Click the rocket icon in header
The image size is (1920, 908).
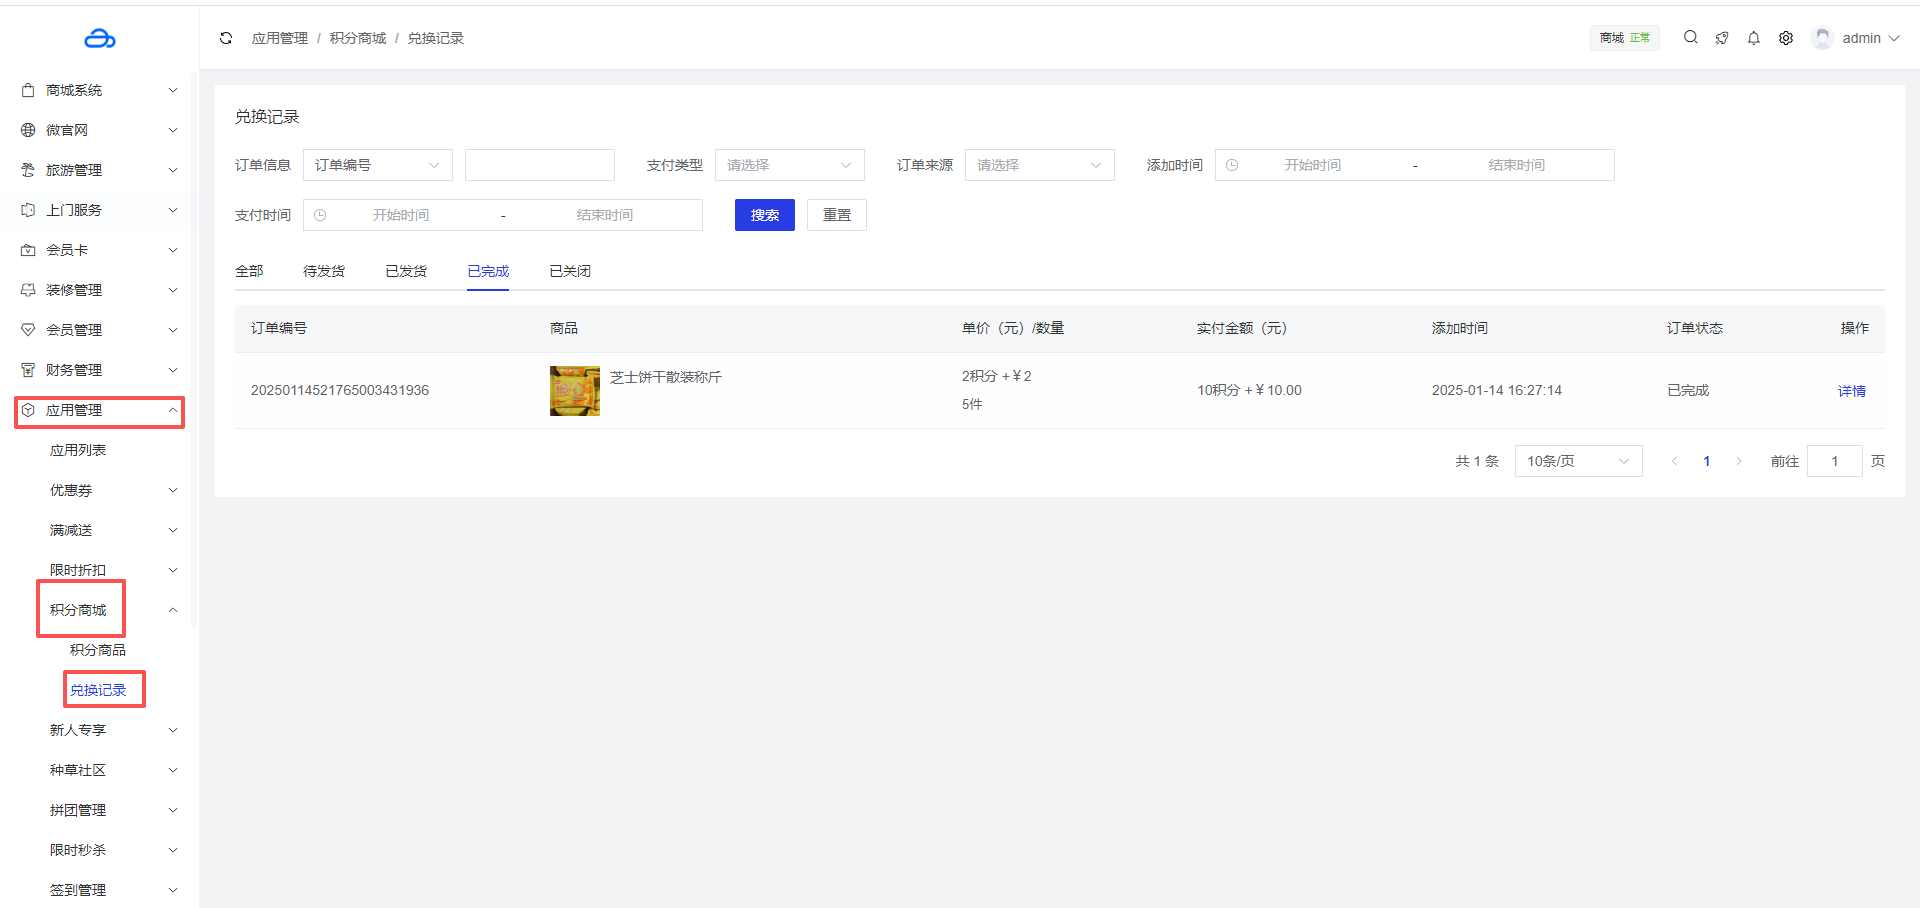click(1721, 38)
